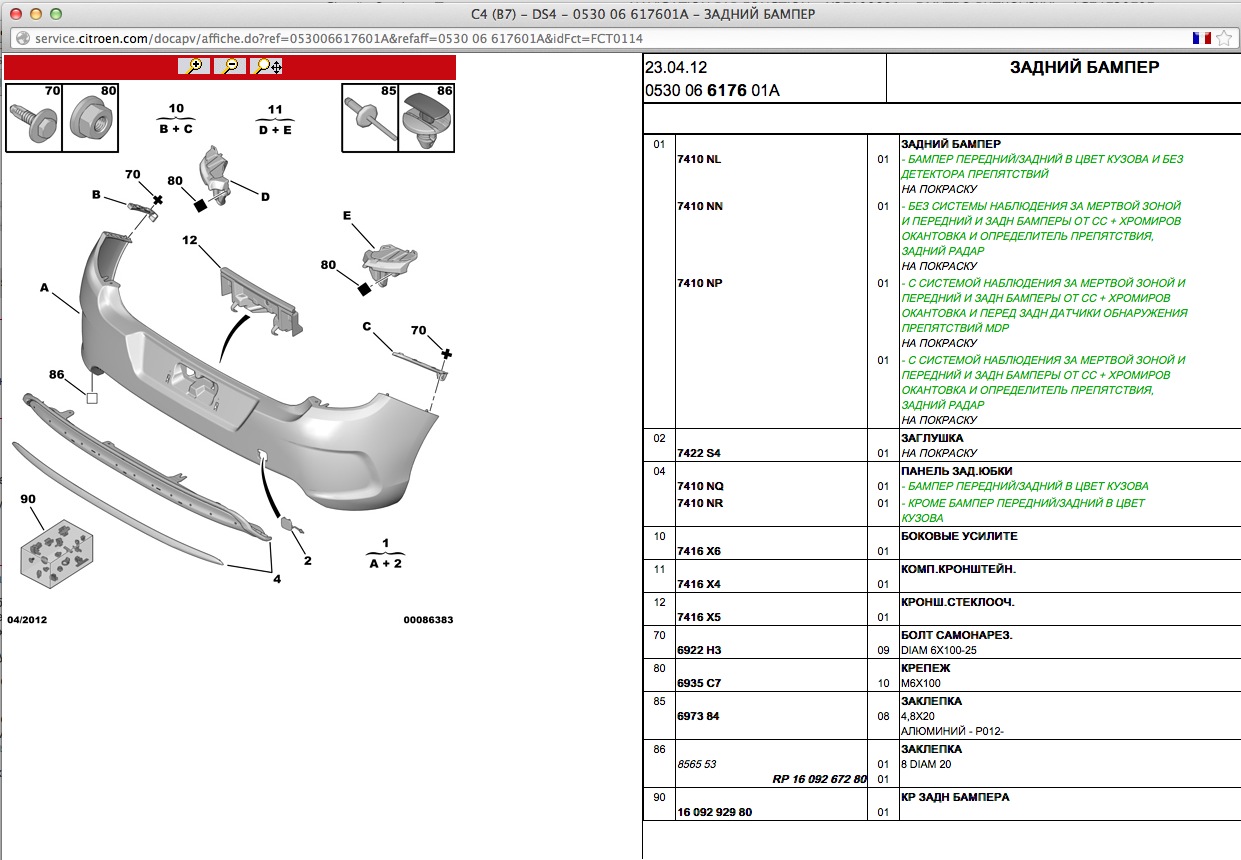
Task: Select part number 7422 S4
Action: [x=698, y=453]
